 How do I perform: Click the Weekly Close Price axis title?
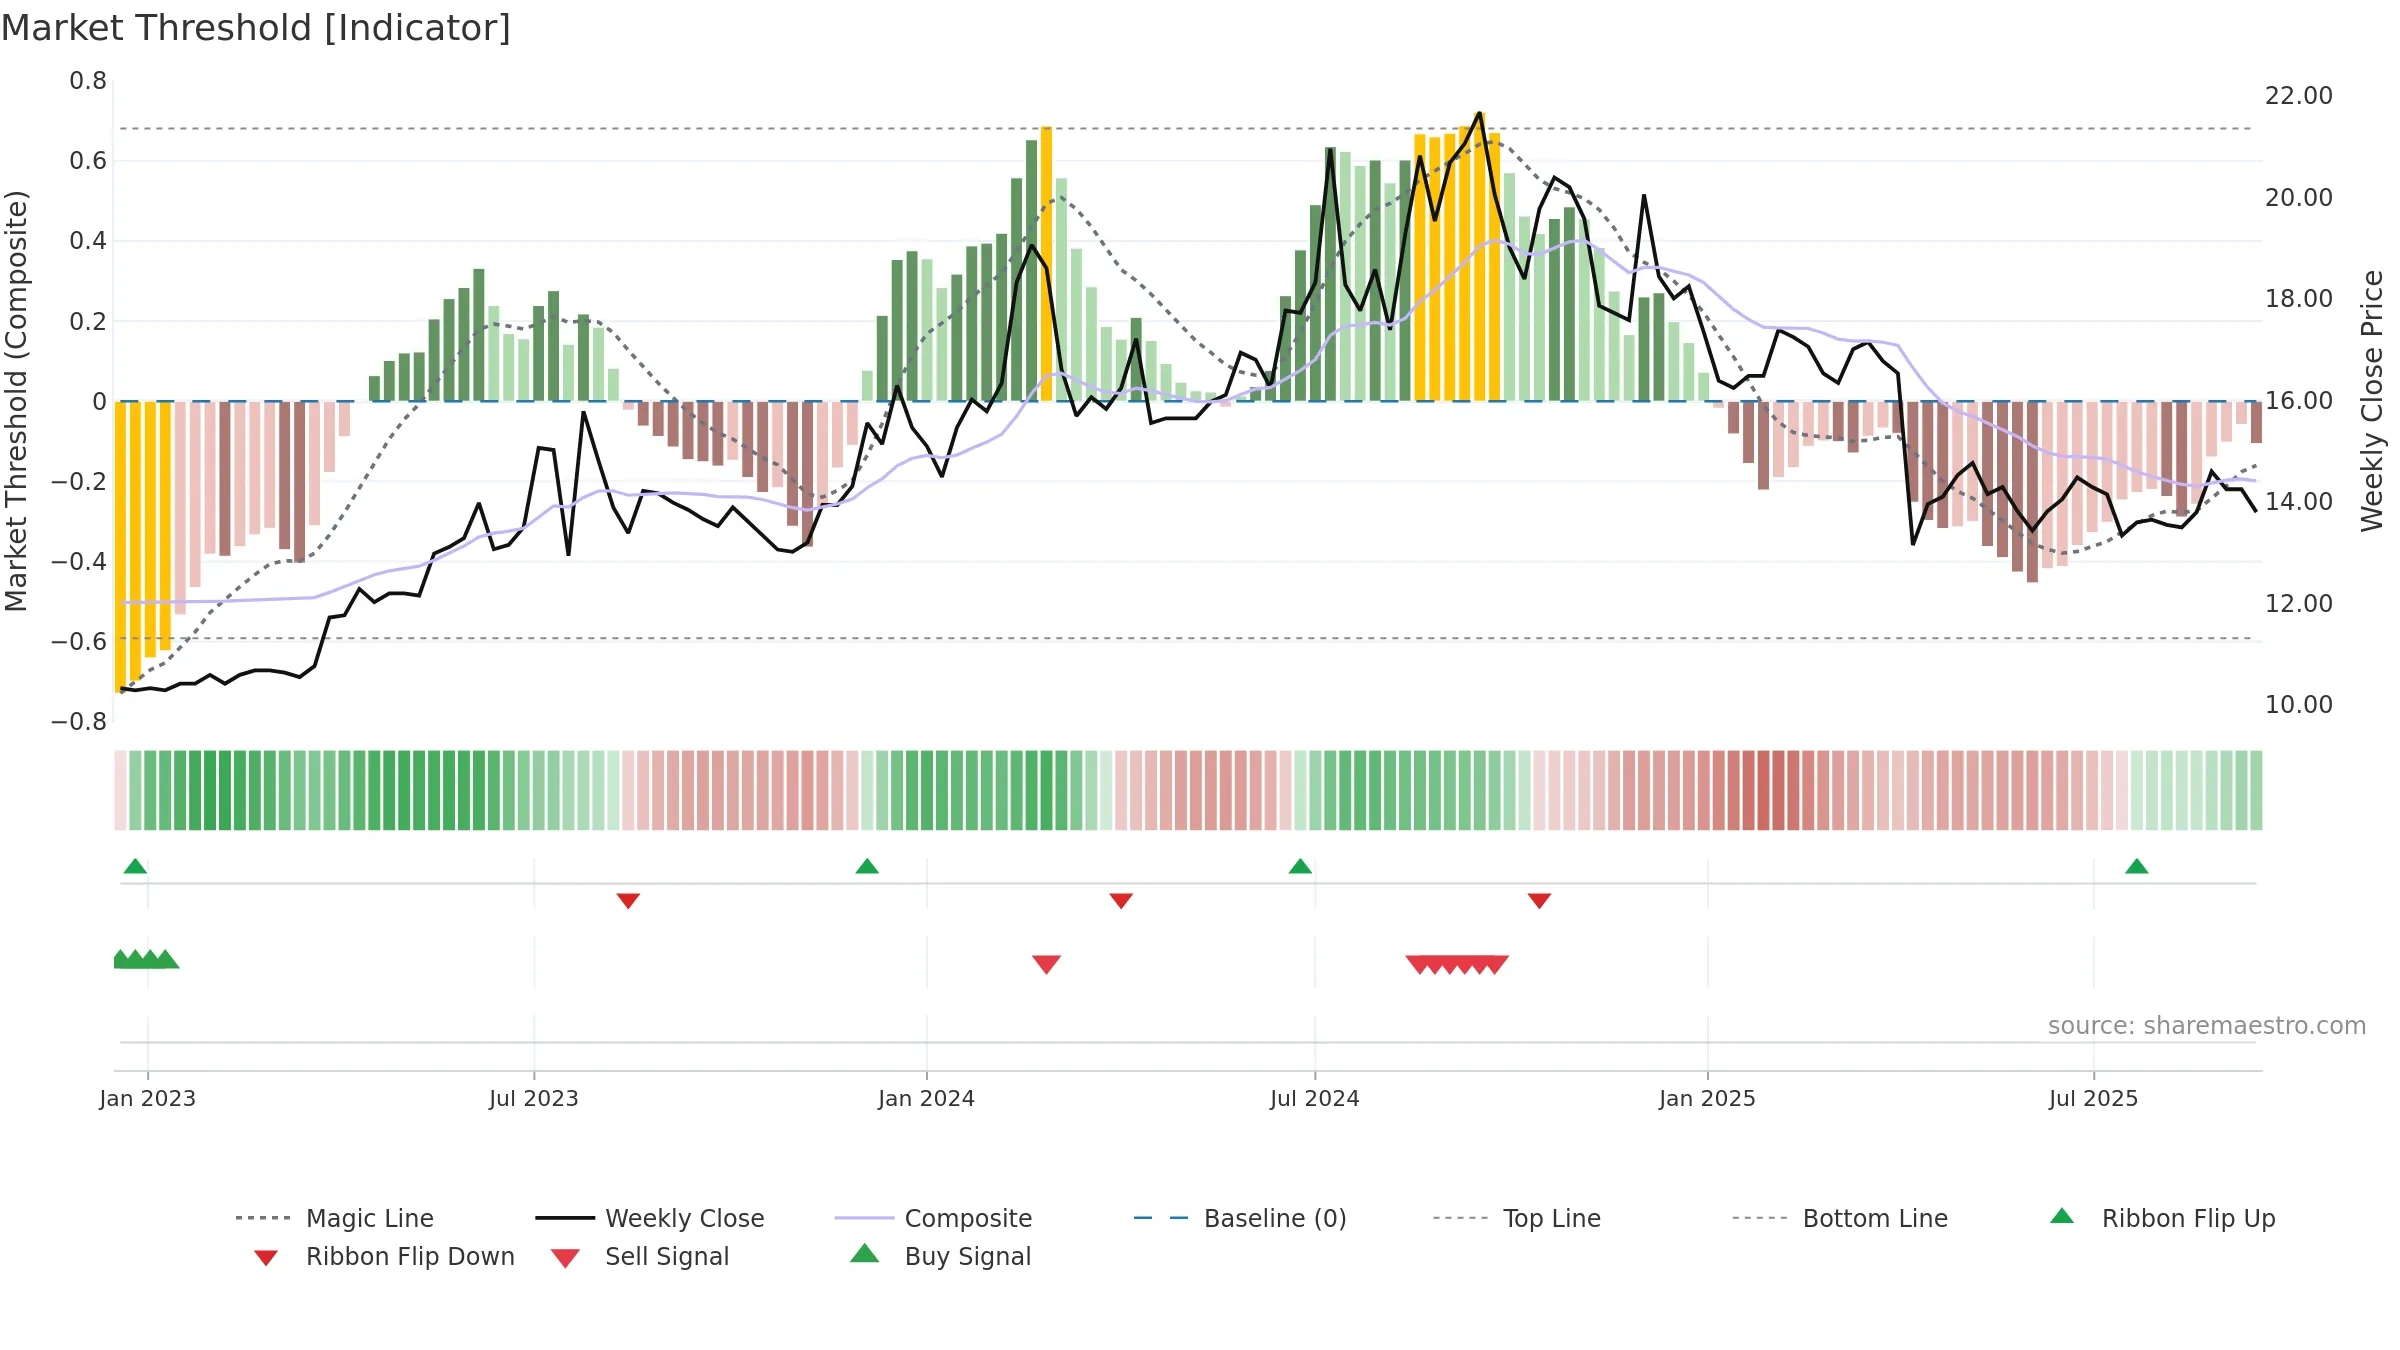click(2372, 400)
